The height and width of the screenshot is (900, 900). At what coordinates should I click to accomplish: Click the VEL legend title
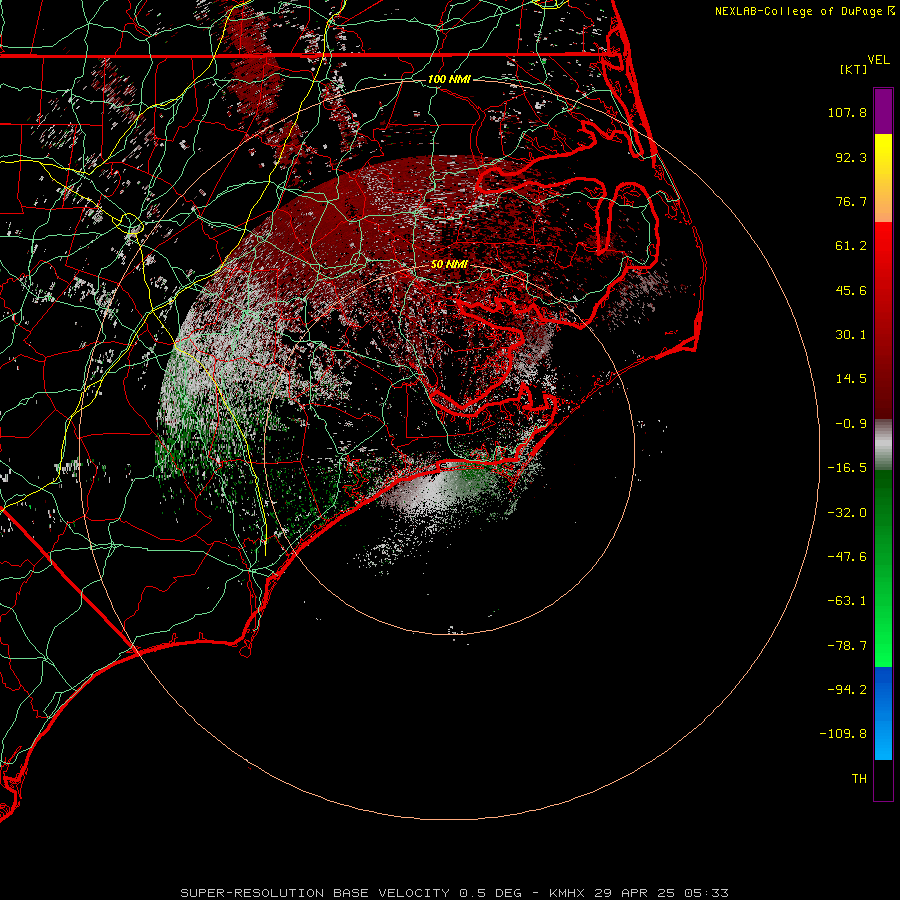(x=878, y=60)
